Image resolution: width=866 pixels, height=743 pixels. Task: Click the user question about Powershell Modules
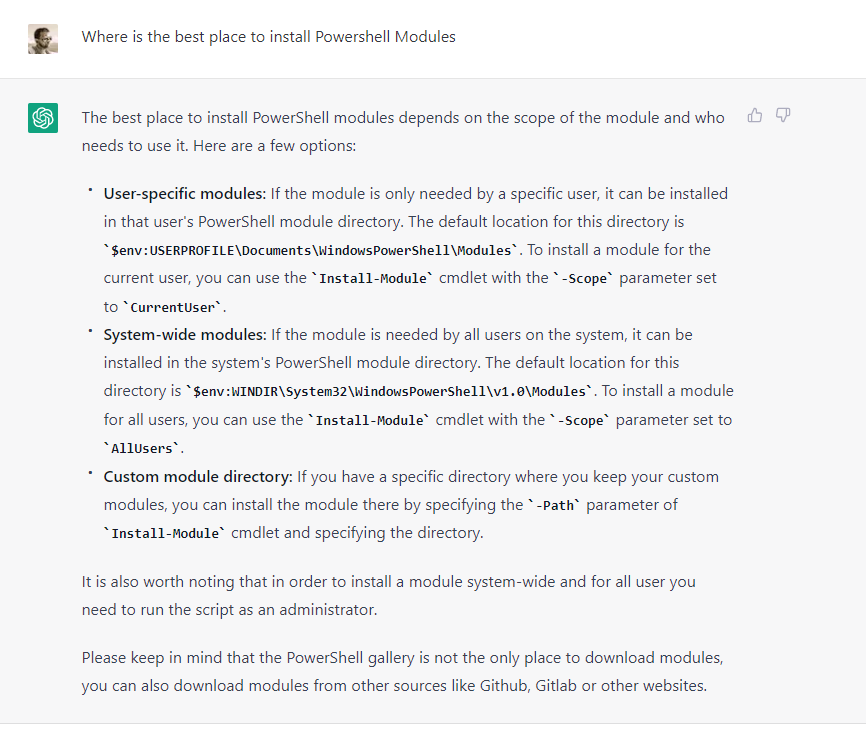[268, 37]
